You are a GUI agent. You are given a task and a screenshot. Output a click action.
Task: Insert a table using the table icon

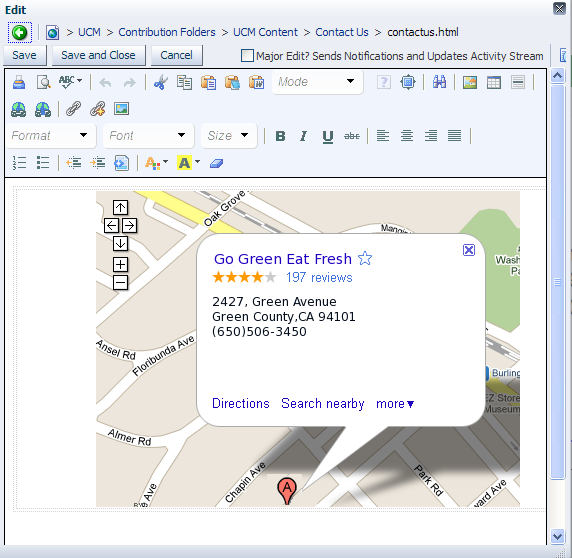(494, 82)
